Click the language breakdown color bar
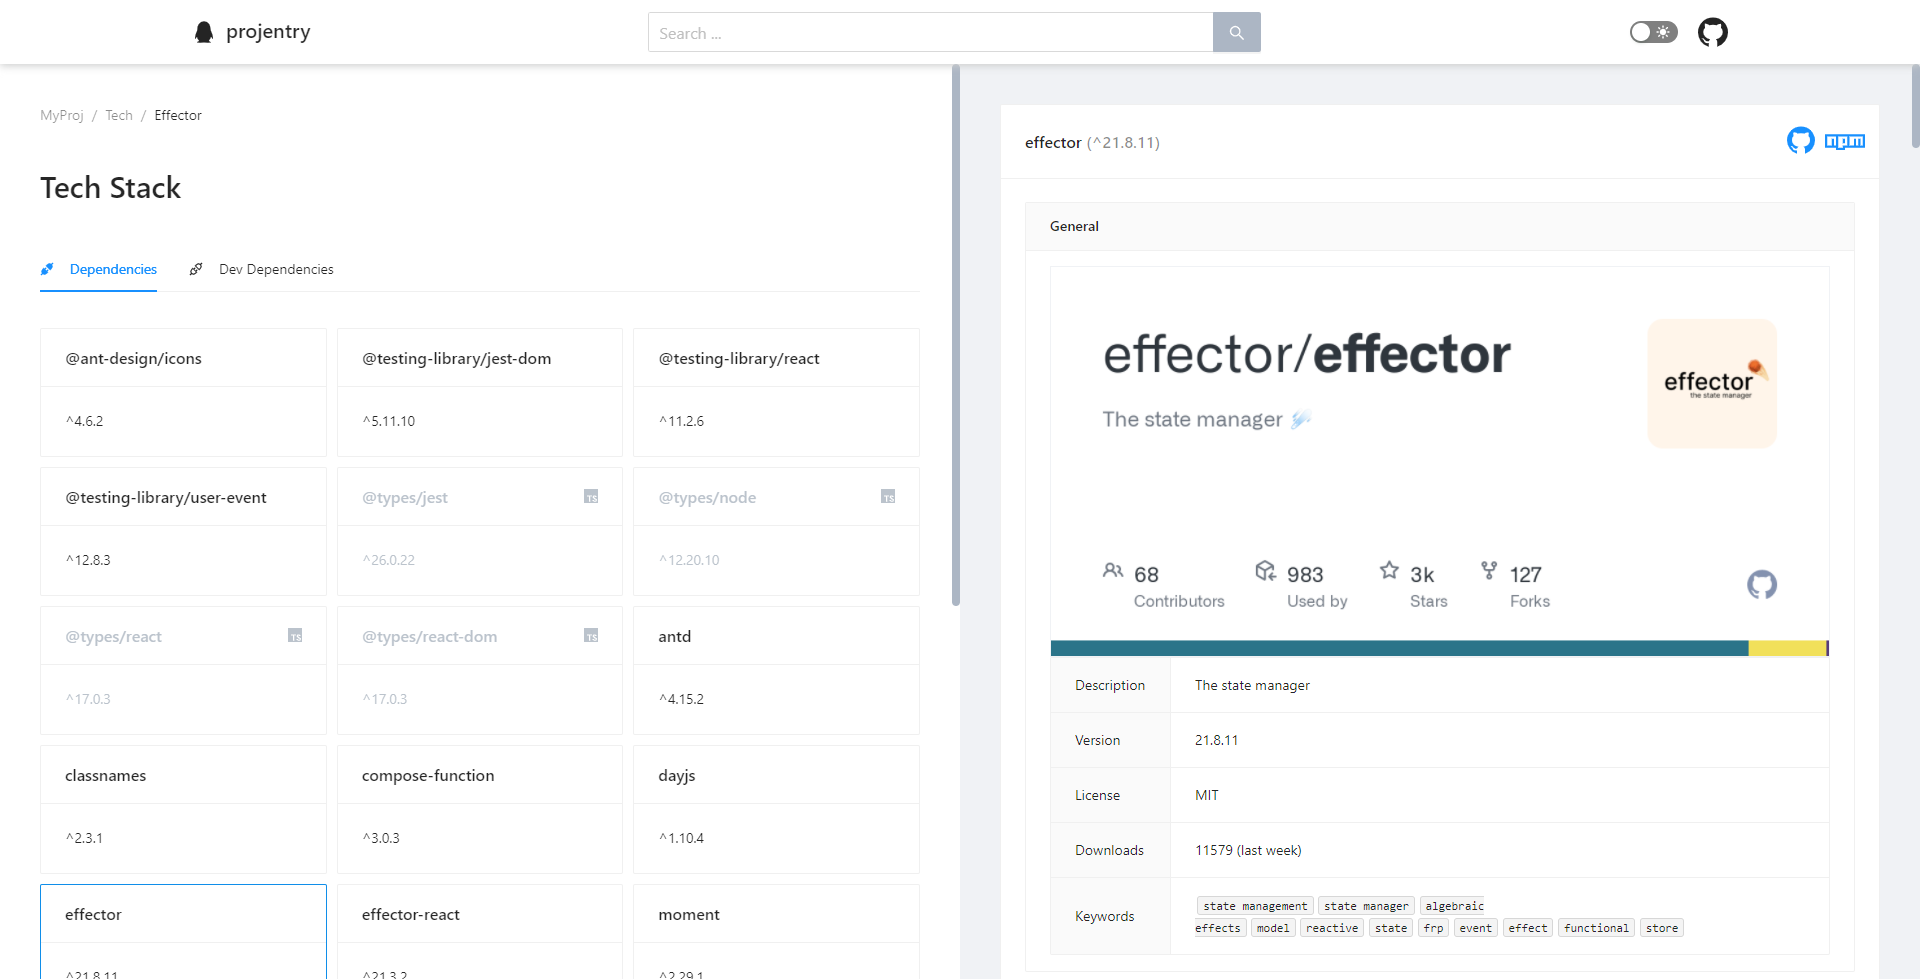Screen dimensions: 1920x979 1440,648
